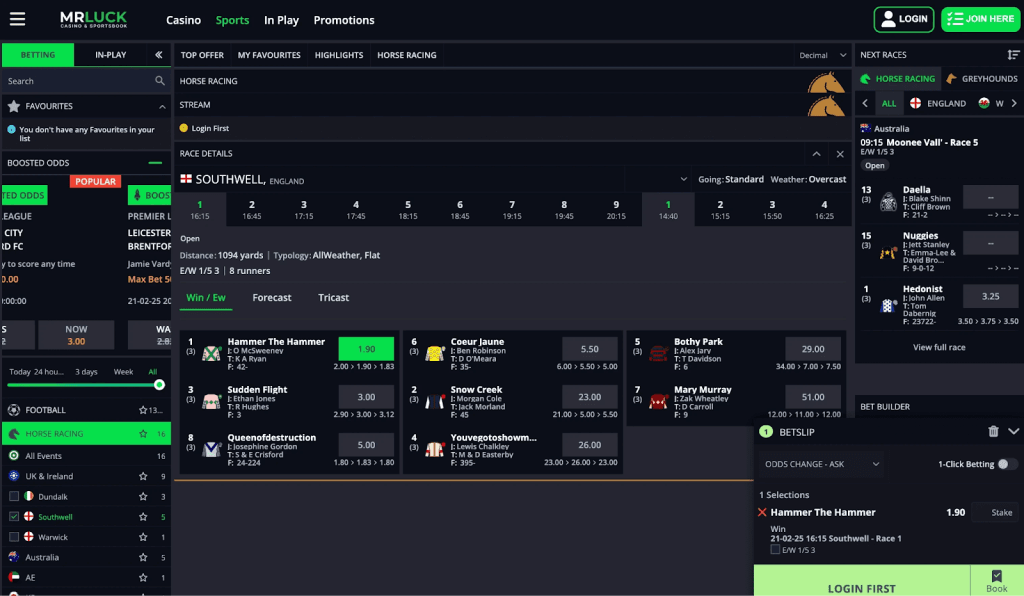Collapse the left betting sidebar
This screenshot has height=596, width=1024.
[x=158, y=55]
